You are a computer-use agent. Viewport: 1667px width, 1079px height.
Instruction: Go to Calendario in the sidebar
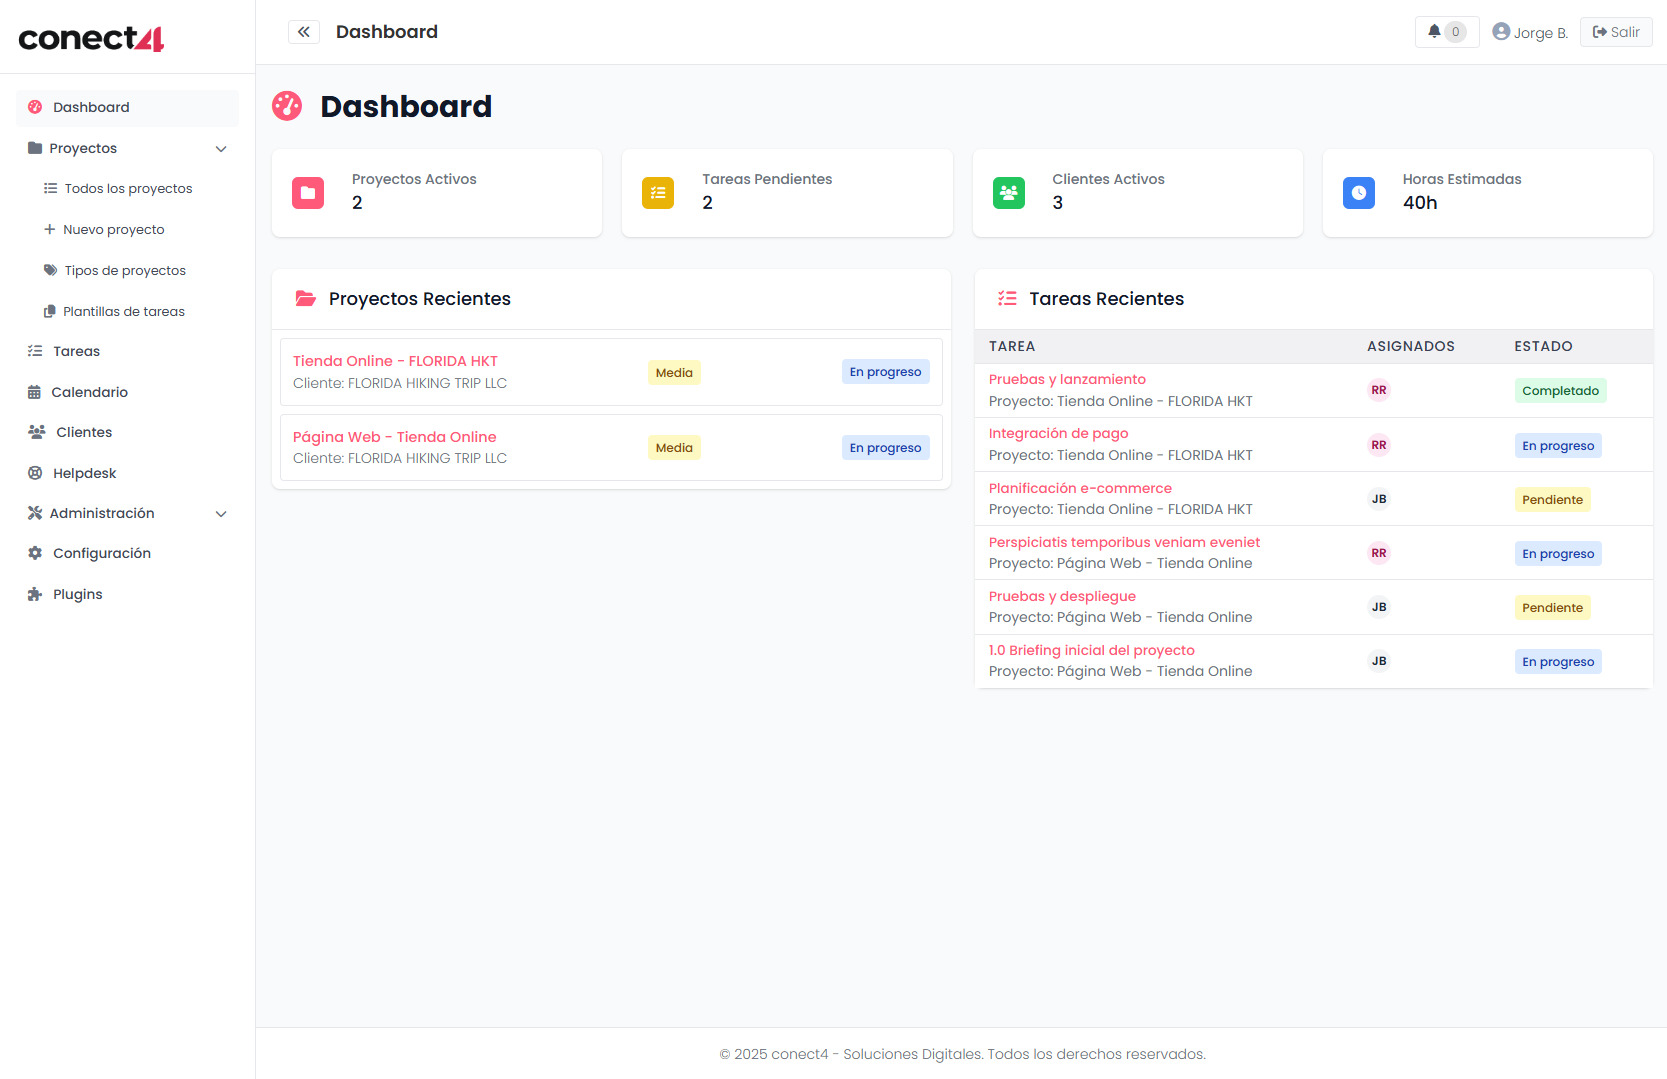[89, 392]
